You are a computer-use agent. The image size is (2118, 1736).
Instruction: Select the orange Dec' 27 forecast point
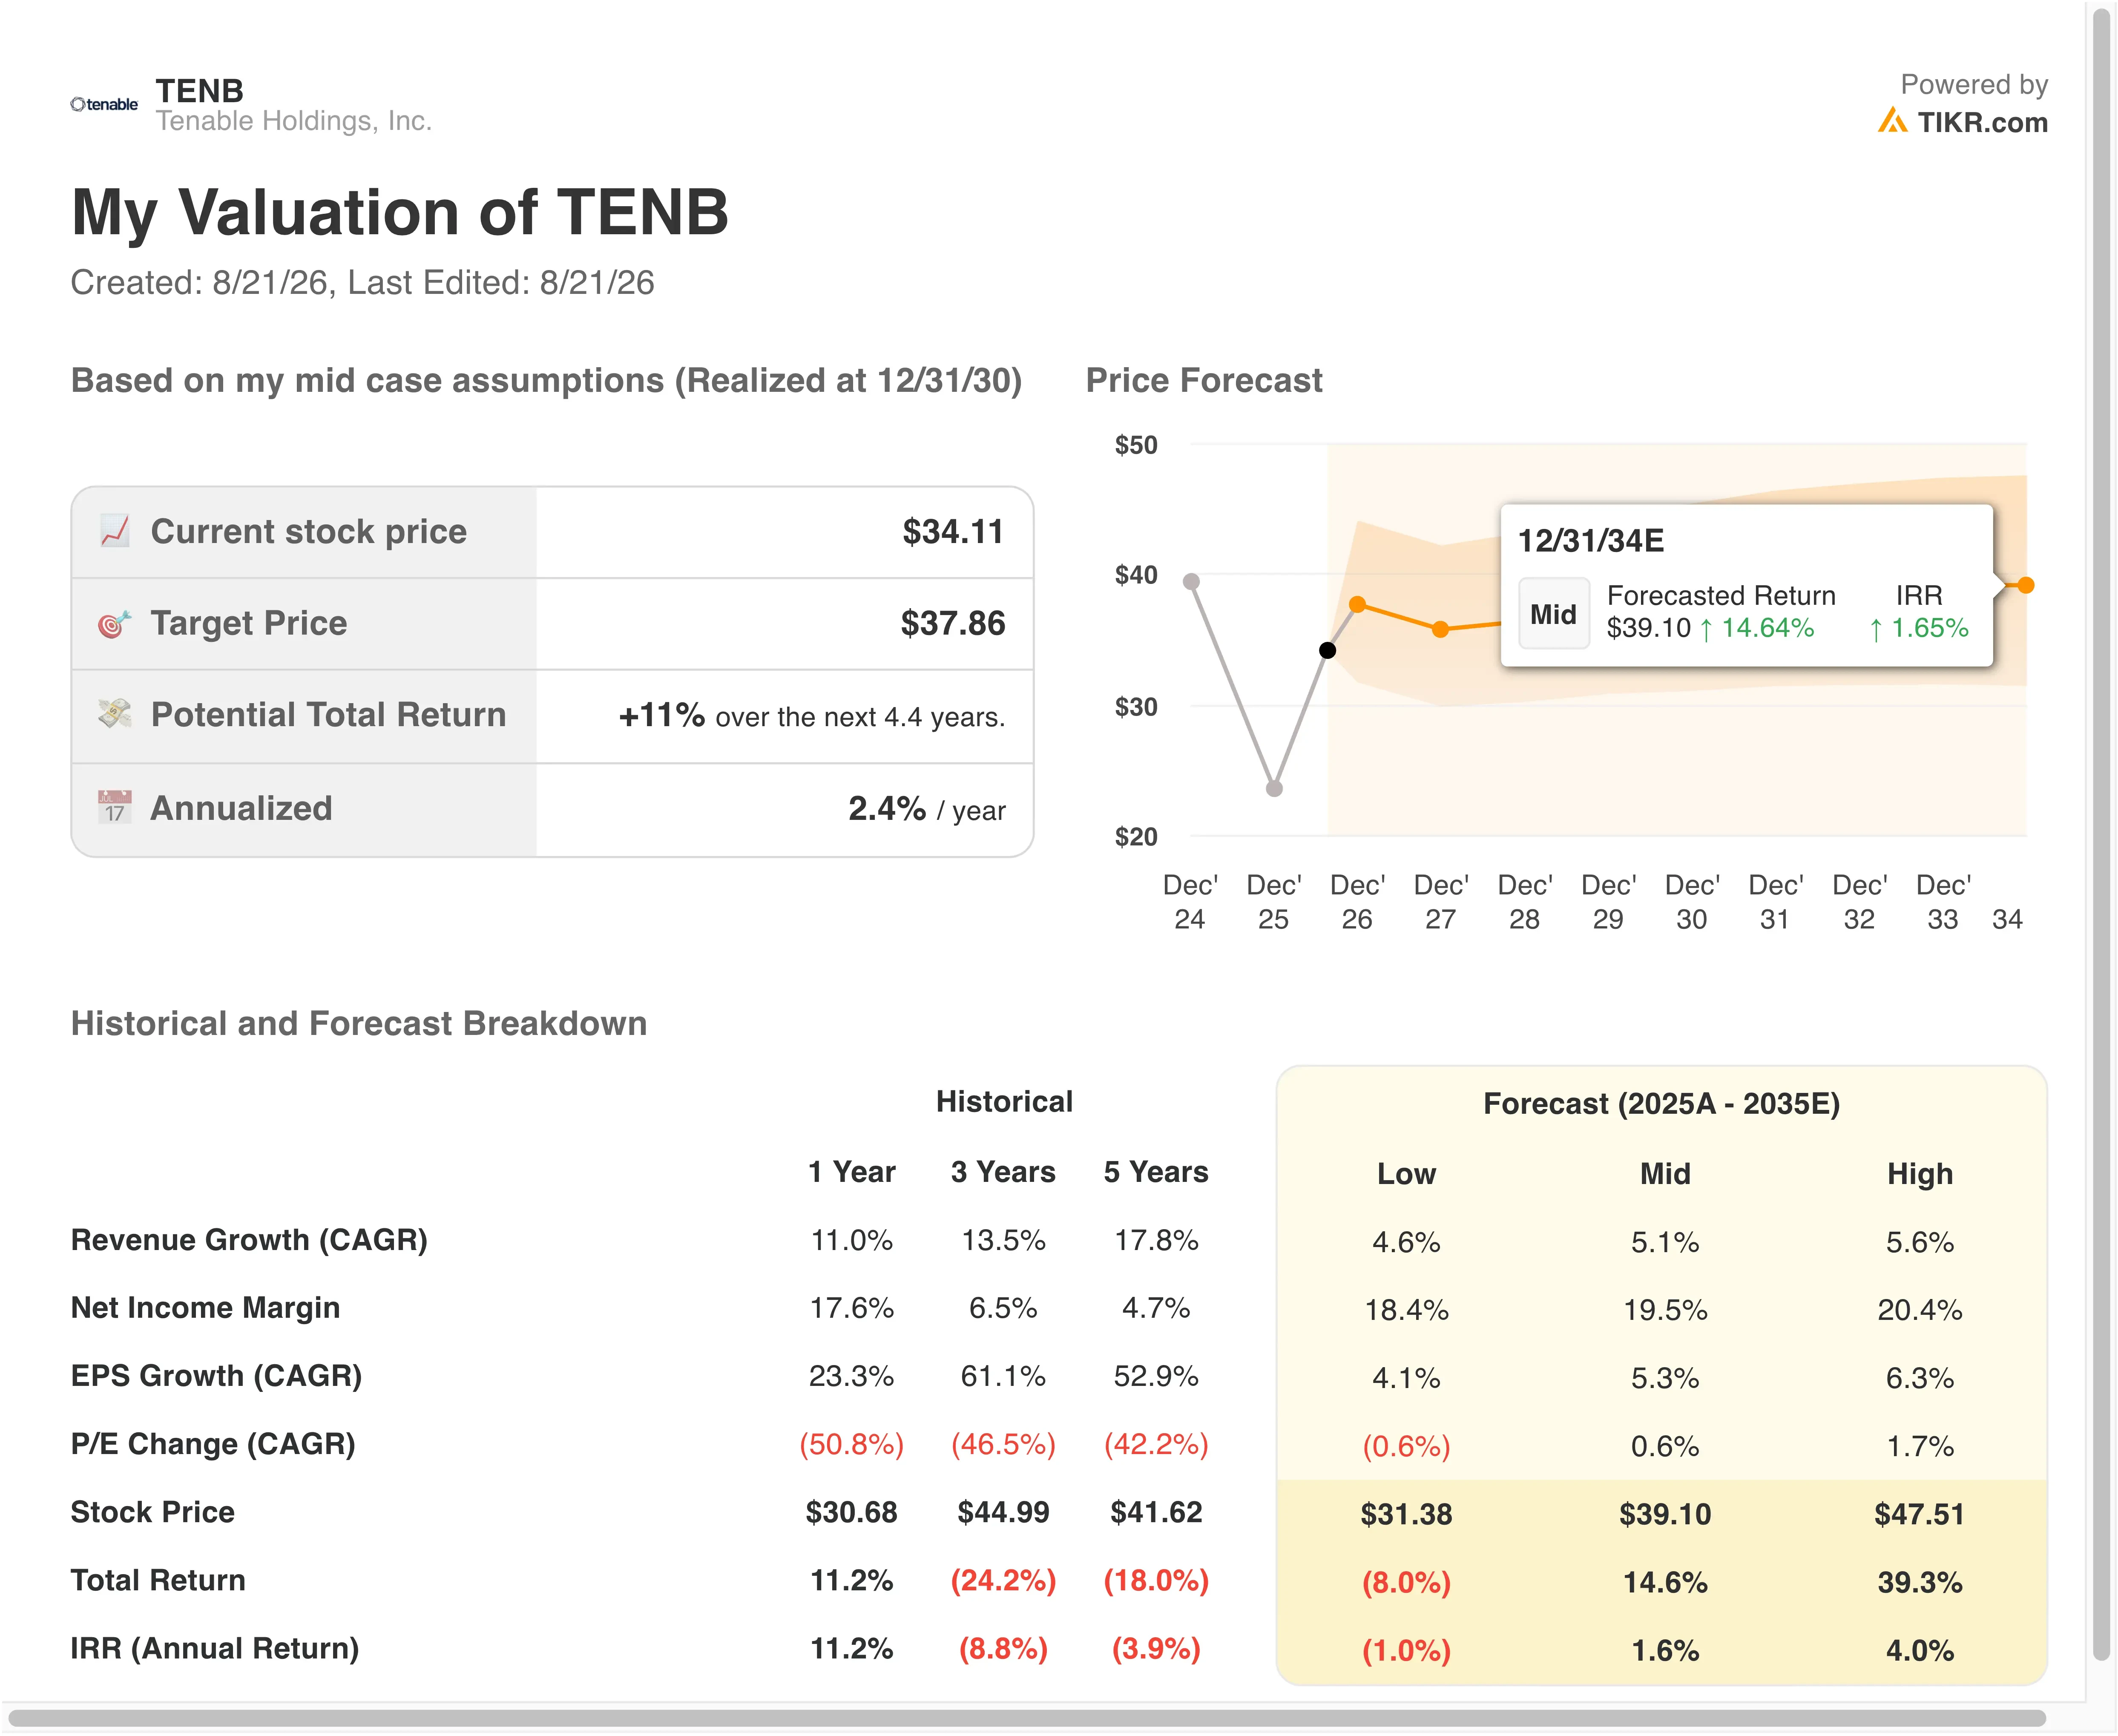[1440, 629]
